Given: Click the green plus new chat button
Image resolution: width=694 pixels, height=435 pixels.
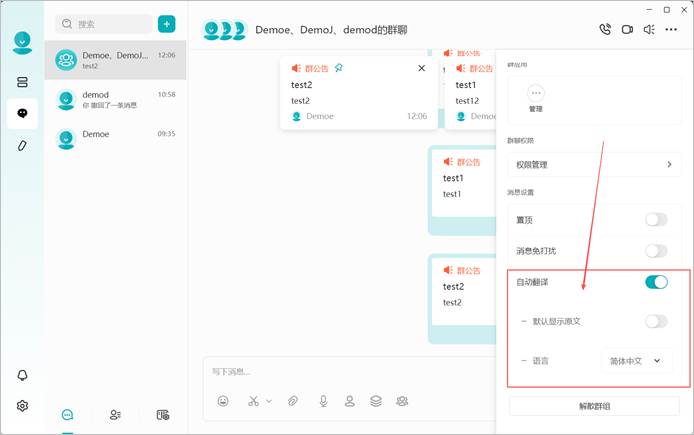Looking at the screenshot, I should pyautogui.click(x=166, y=24).
